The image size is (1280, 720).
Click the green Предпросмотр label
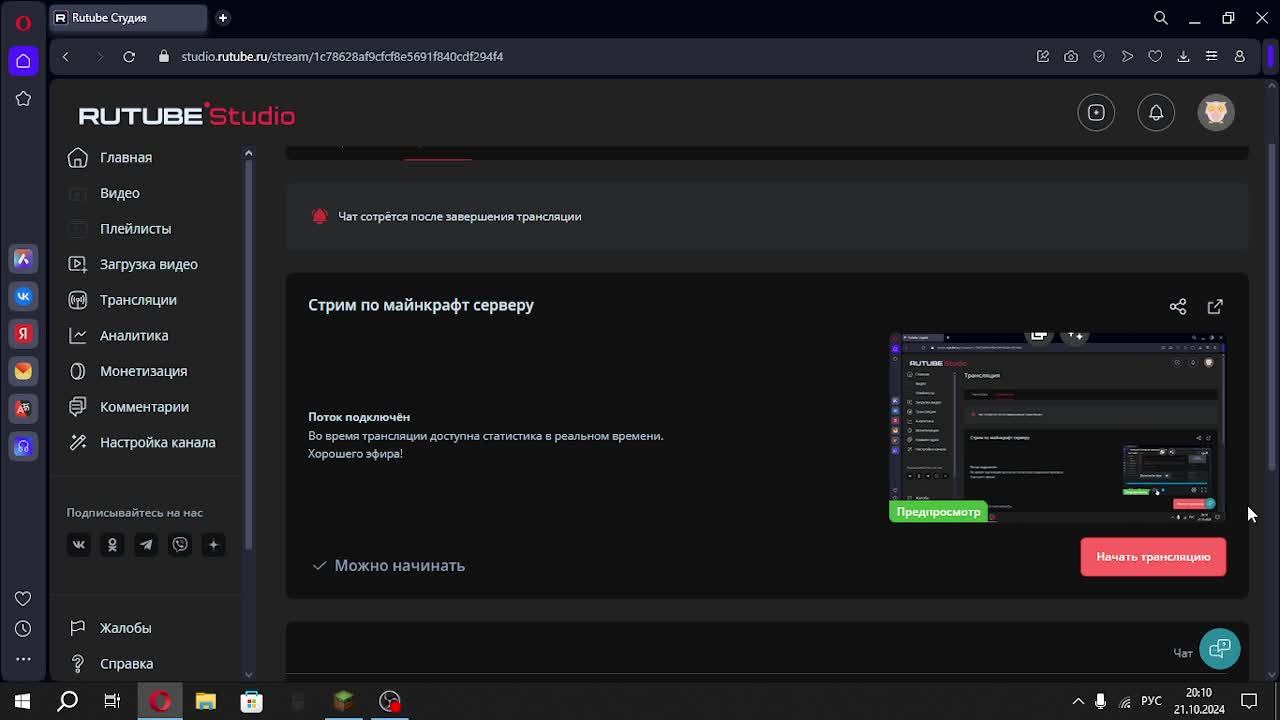click(x=938, y=512)
